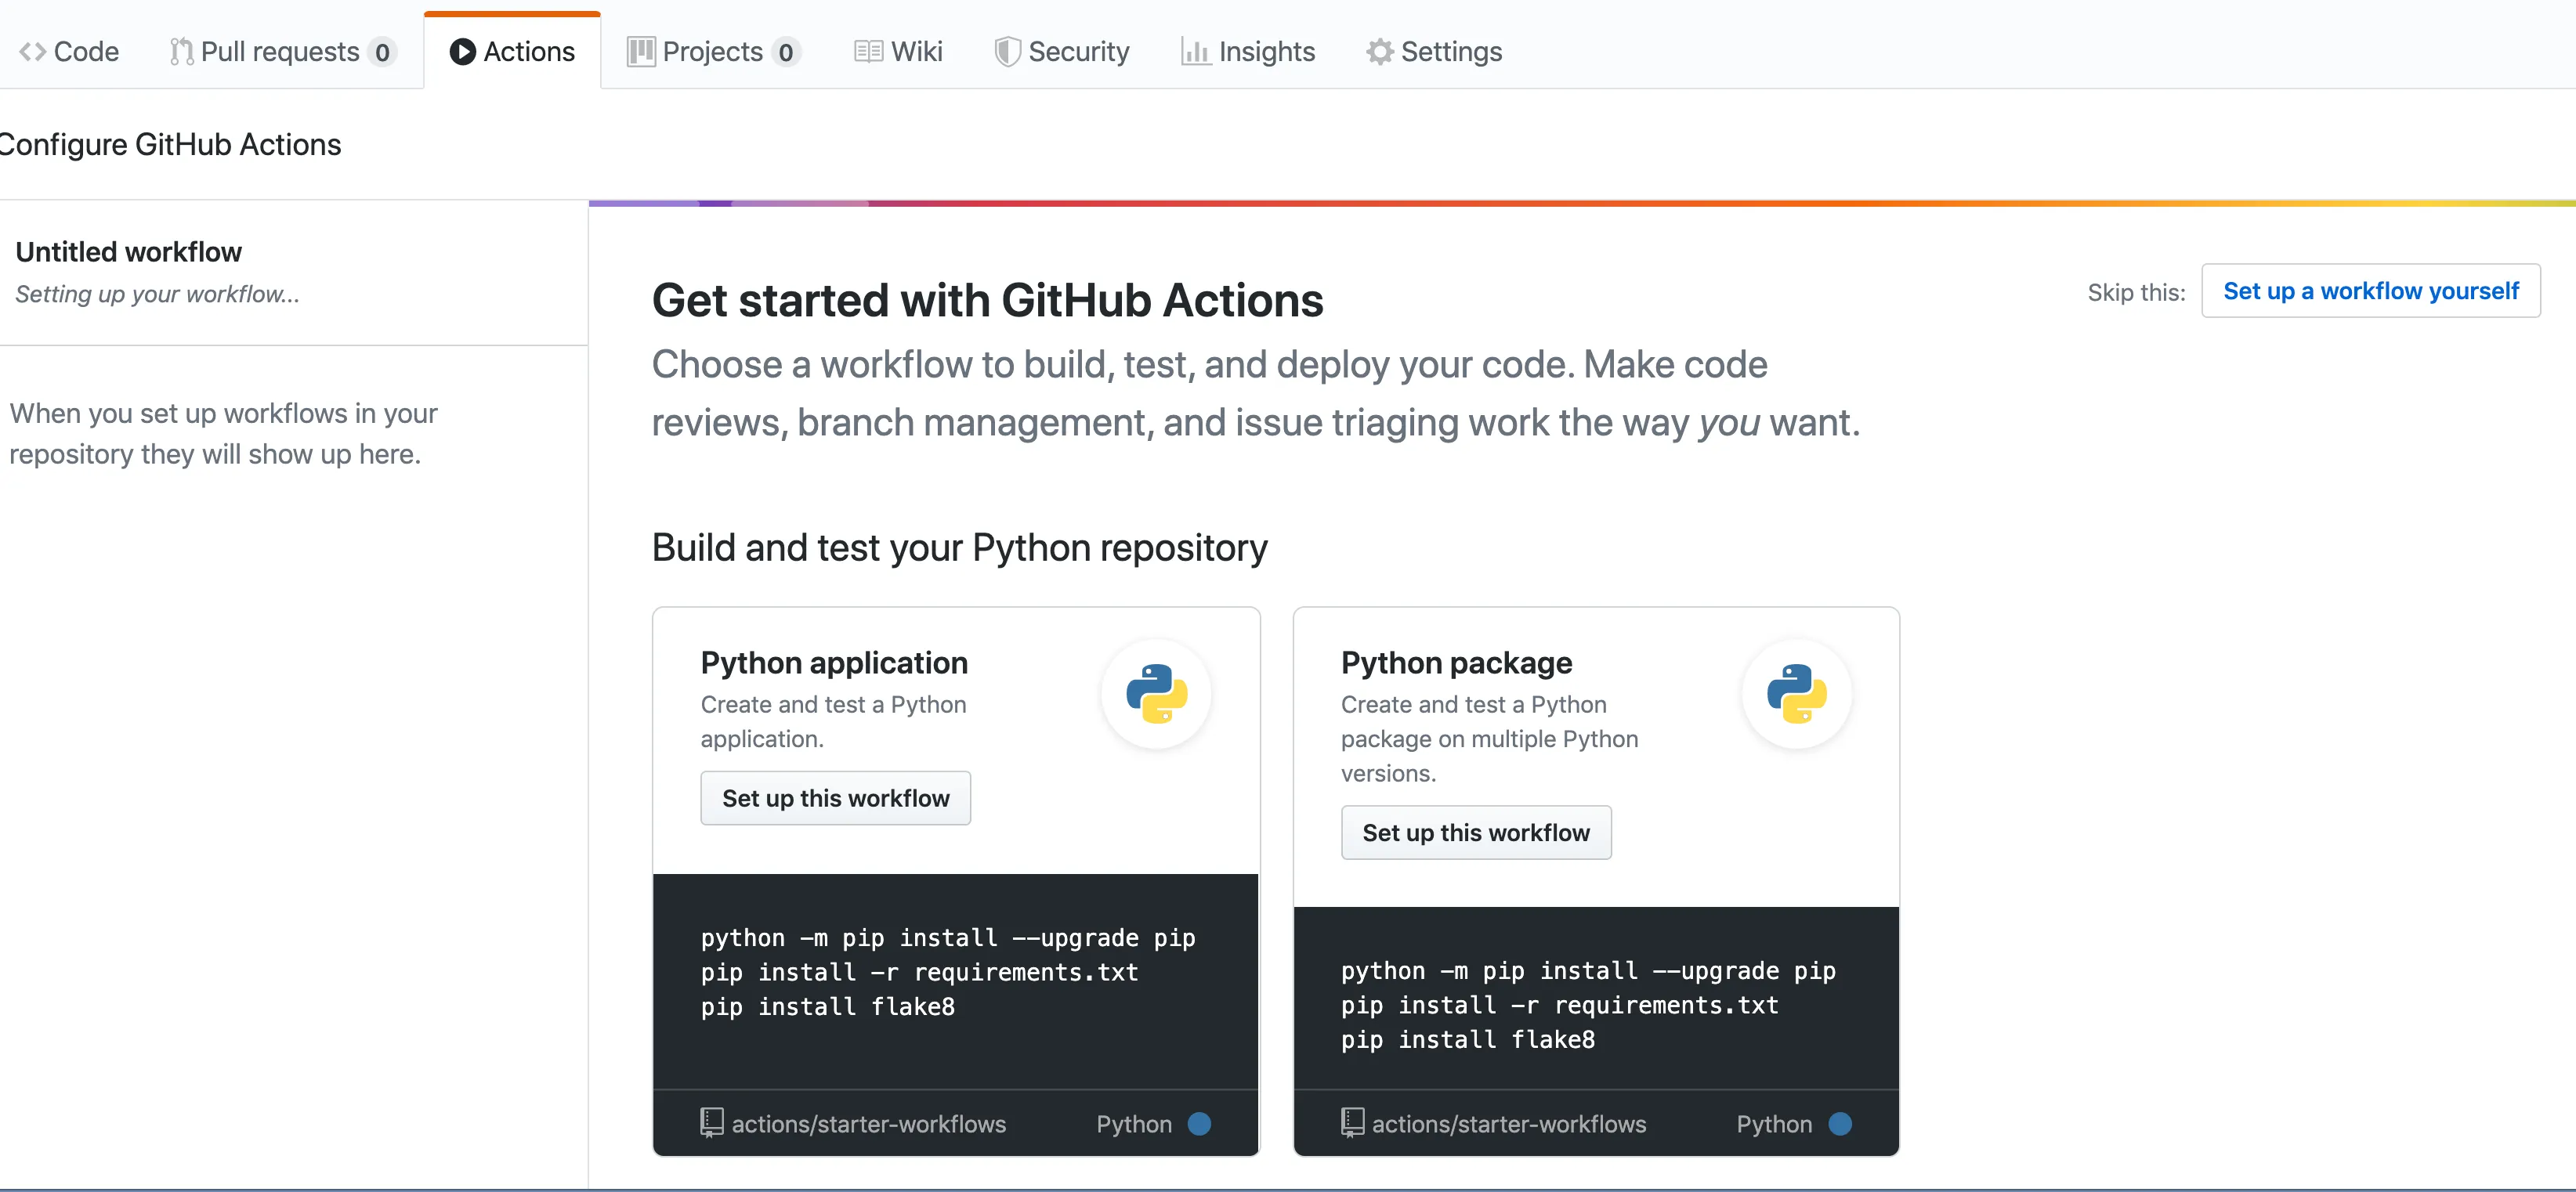
Task: Open actions/starter-workflows link under Python application
Action: point(868,1124)
